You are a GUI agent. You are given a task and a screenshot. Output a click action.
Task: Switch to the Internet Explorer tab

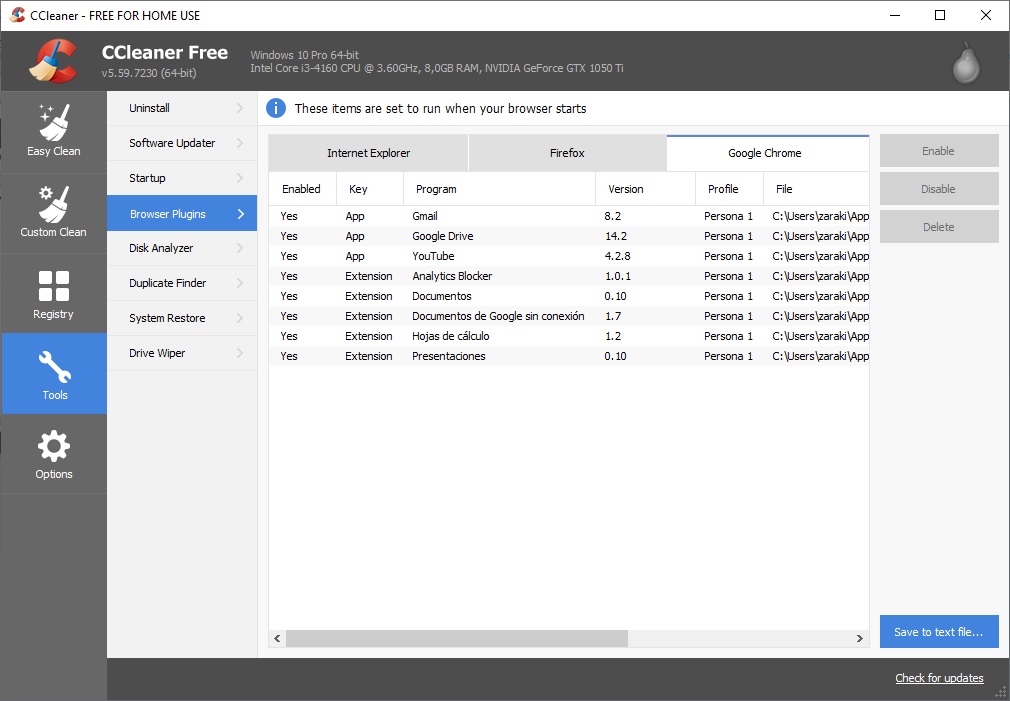[x=368, y=153]
